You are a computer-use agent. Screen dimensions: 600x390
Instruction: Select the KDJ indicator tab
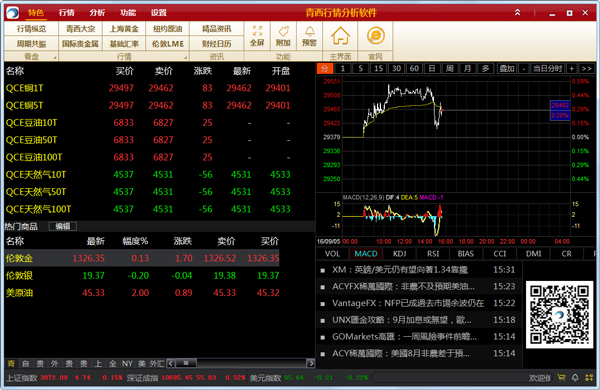(399, 254)
